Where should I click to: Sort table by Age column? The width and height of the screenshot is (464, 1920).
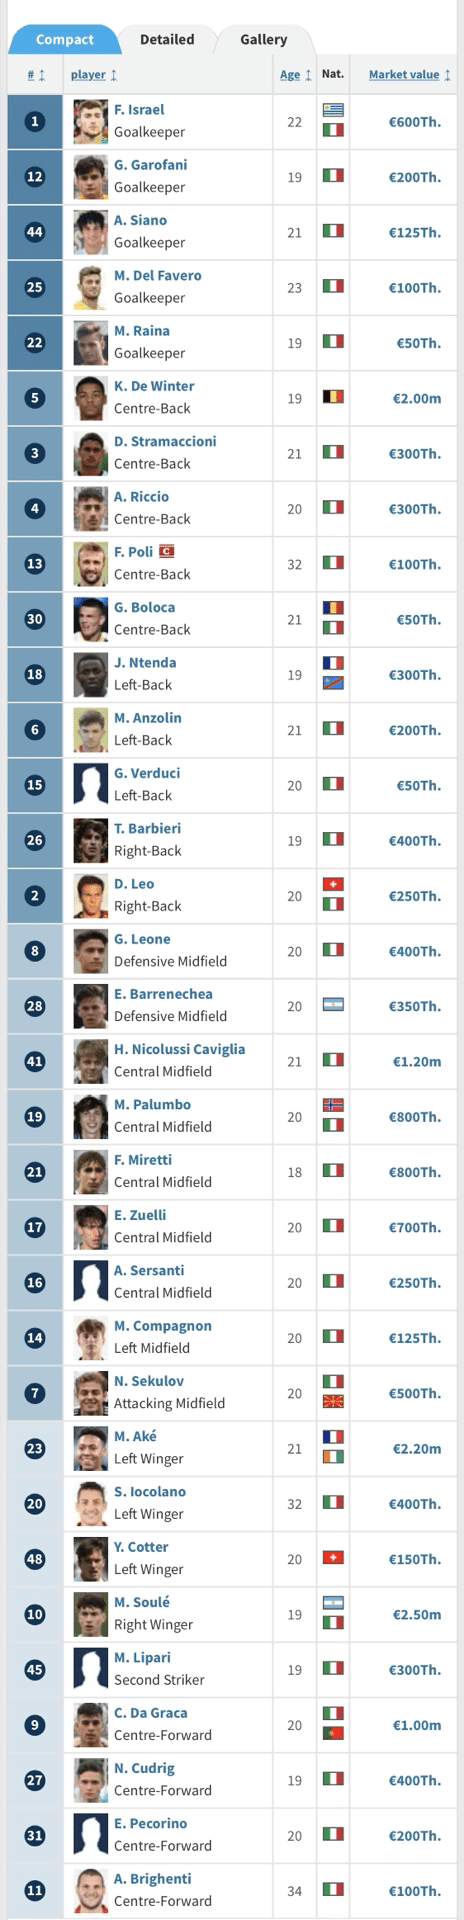[x=295, y=75]
